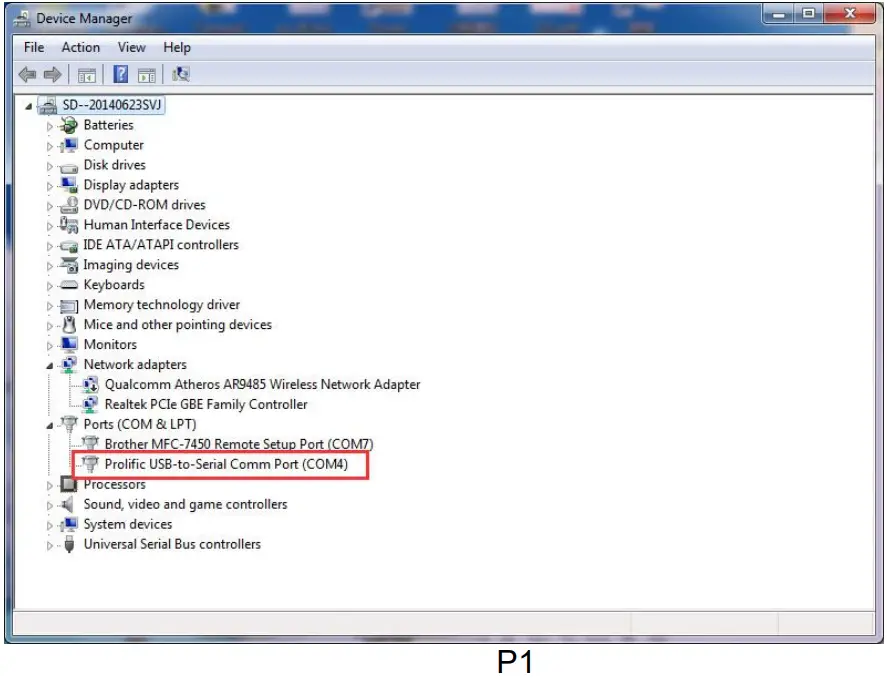
Task: Click the Universal Serial Bus controllers icon
Action: tap(69, 544)
